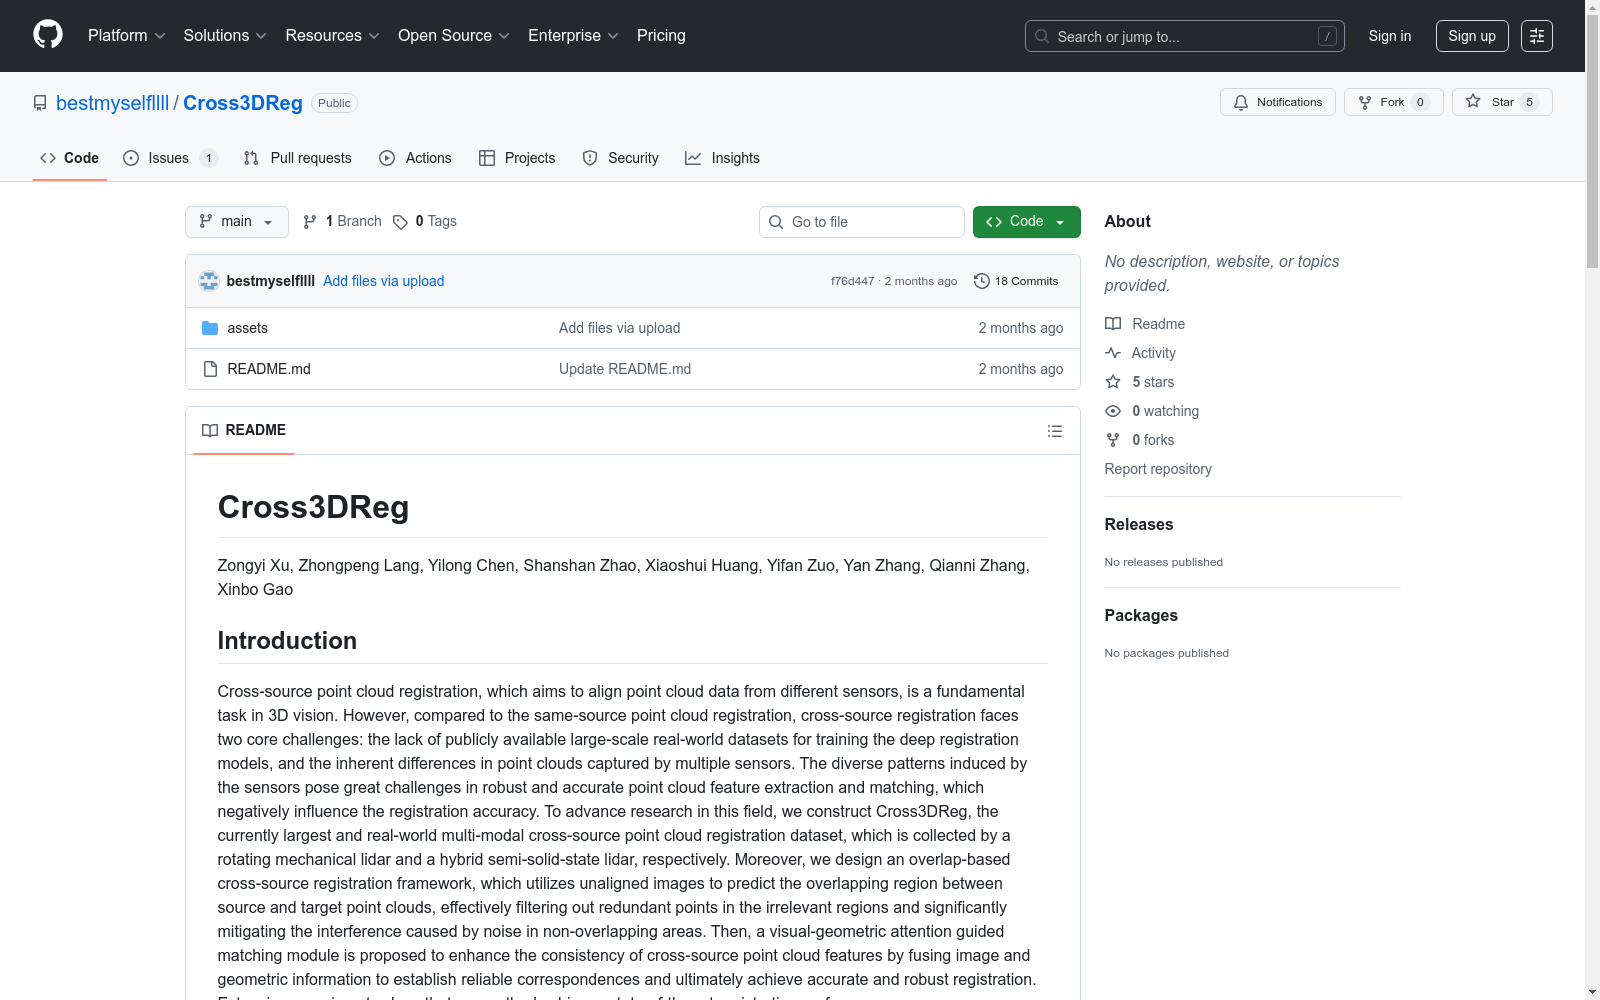This screenshot has width=1600, height=1000.
Task: Open commit hash f76d447
Action: (x=852, y=281)
